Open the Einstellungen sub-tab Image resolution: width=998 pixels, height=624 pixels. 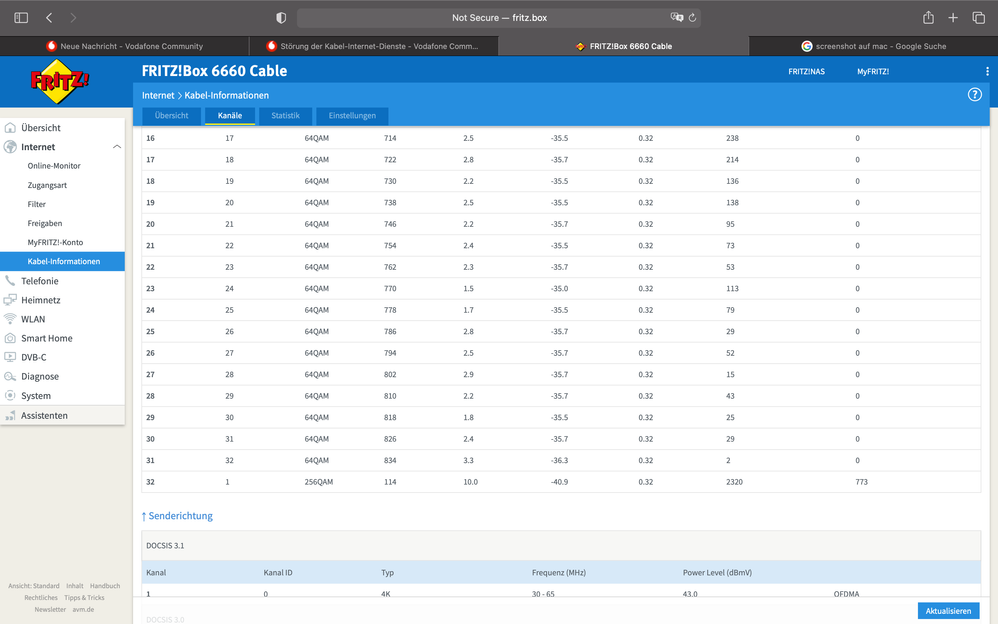pyautogui.click(x=352, y=116)
